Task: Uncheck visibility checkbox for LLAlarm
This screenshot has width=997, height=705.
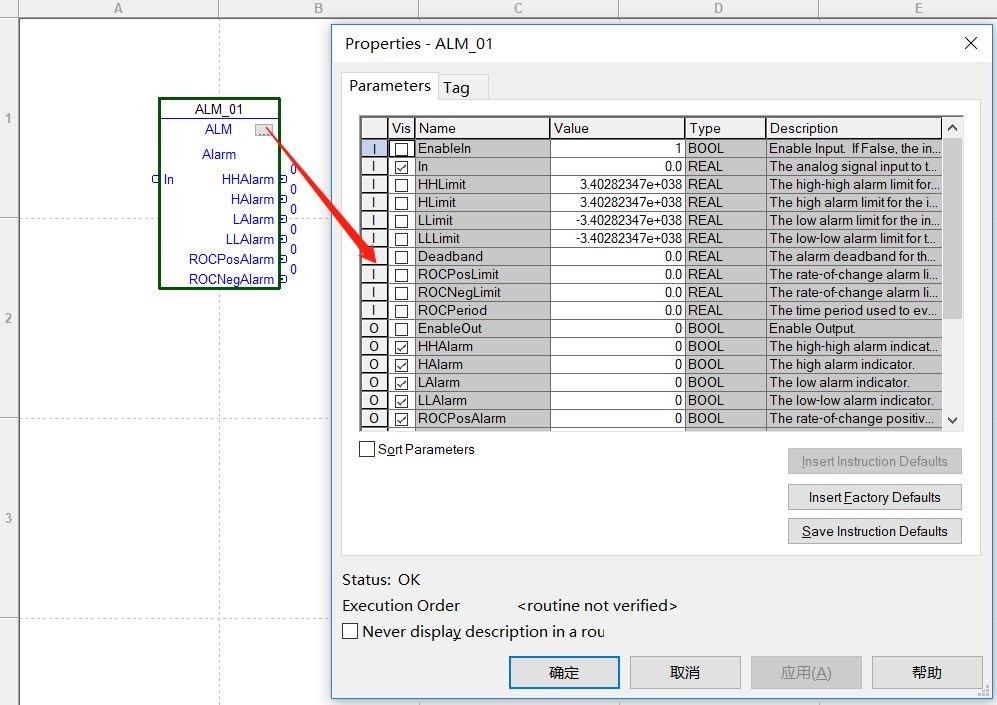Action: (x=401, y=401)
